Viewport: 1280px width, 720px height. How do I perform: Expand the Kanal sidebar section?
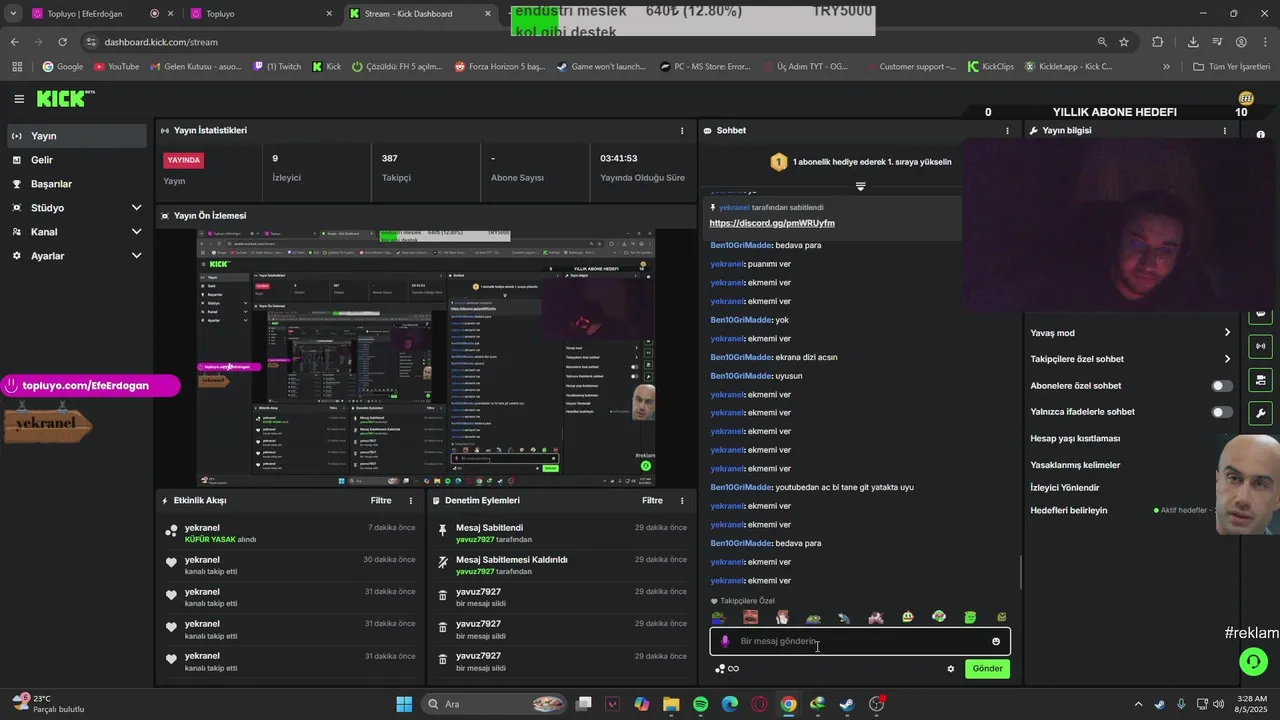coord(76,232)
